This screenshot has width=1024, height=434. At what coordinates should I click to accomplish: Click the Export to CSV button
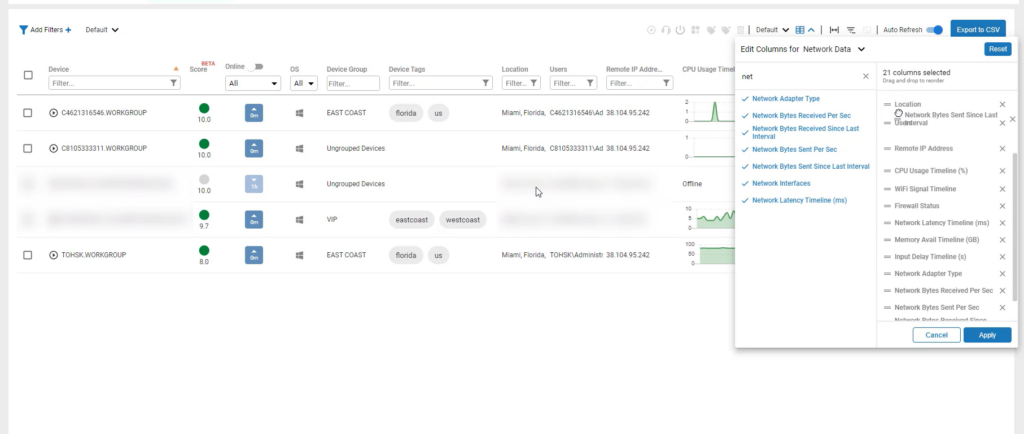[977, 30]
